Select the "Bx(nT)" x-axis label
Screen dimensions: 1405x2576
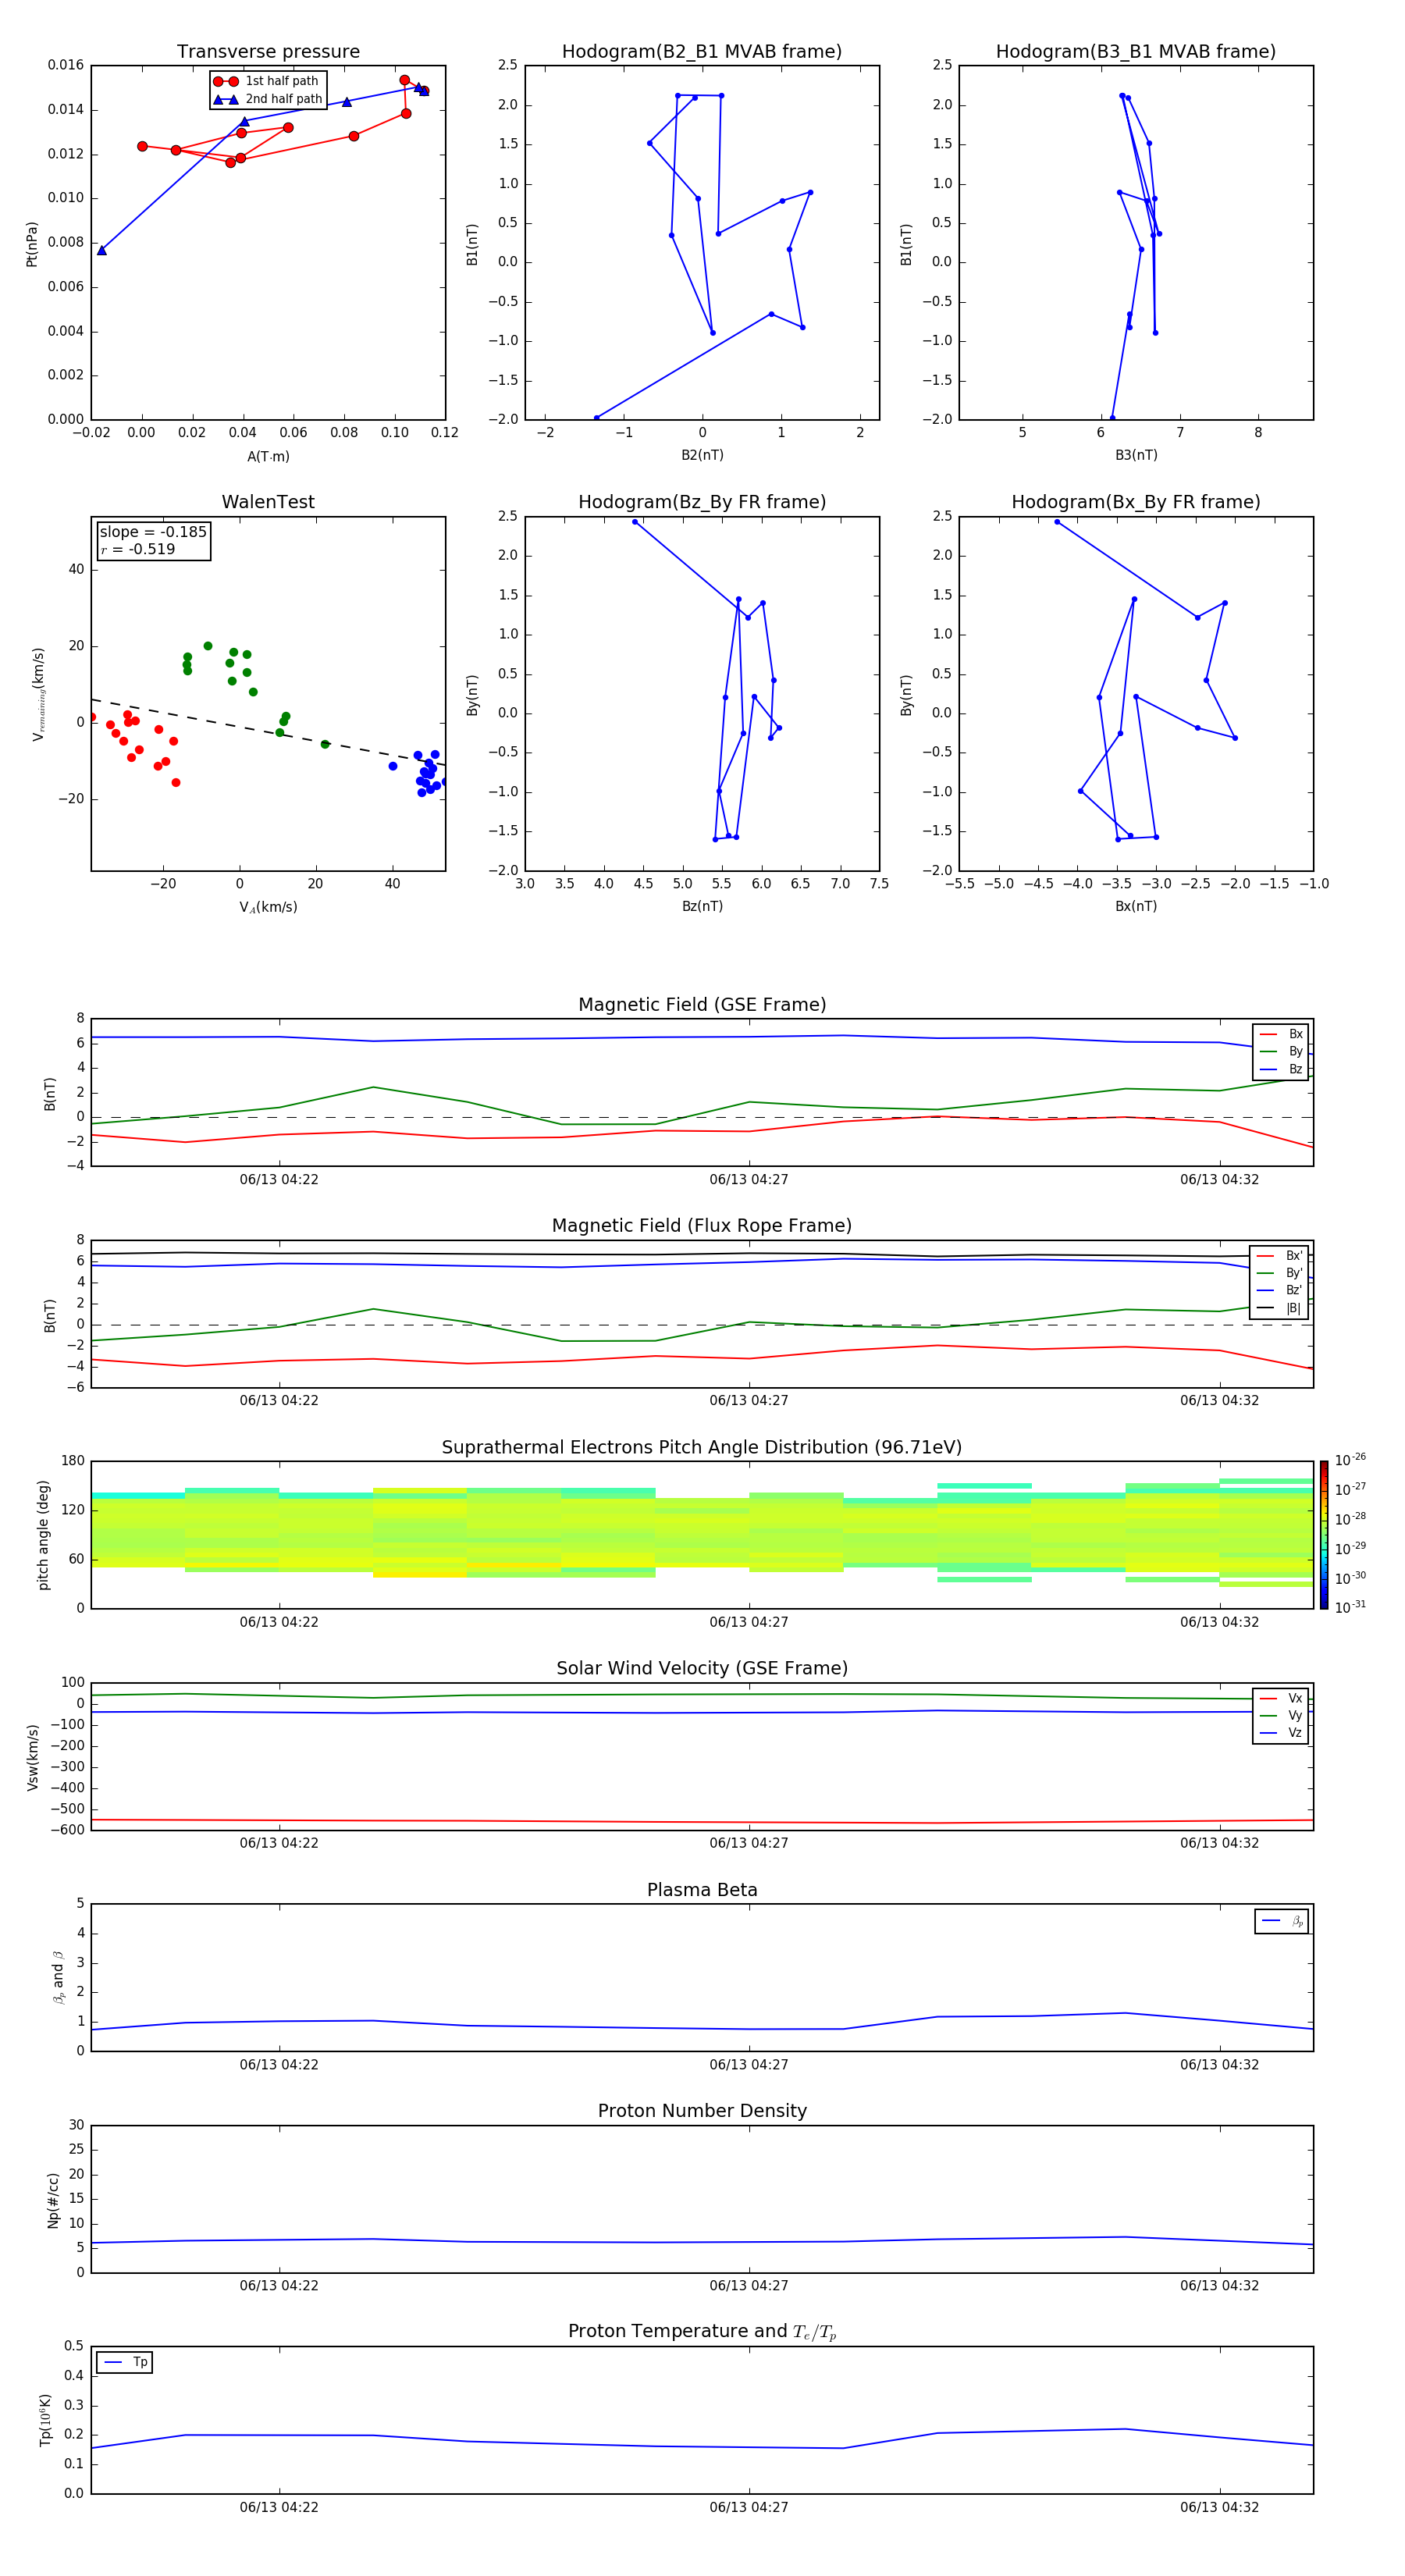[x=1136, y=906]
